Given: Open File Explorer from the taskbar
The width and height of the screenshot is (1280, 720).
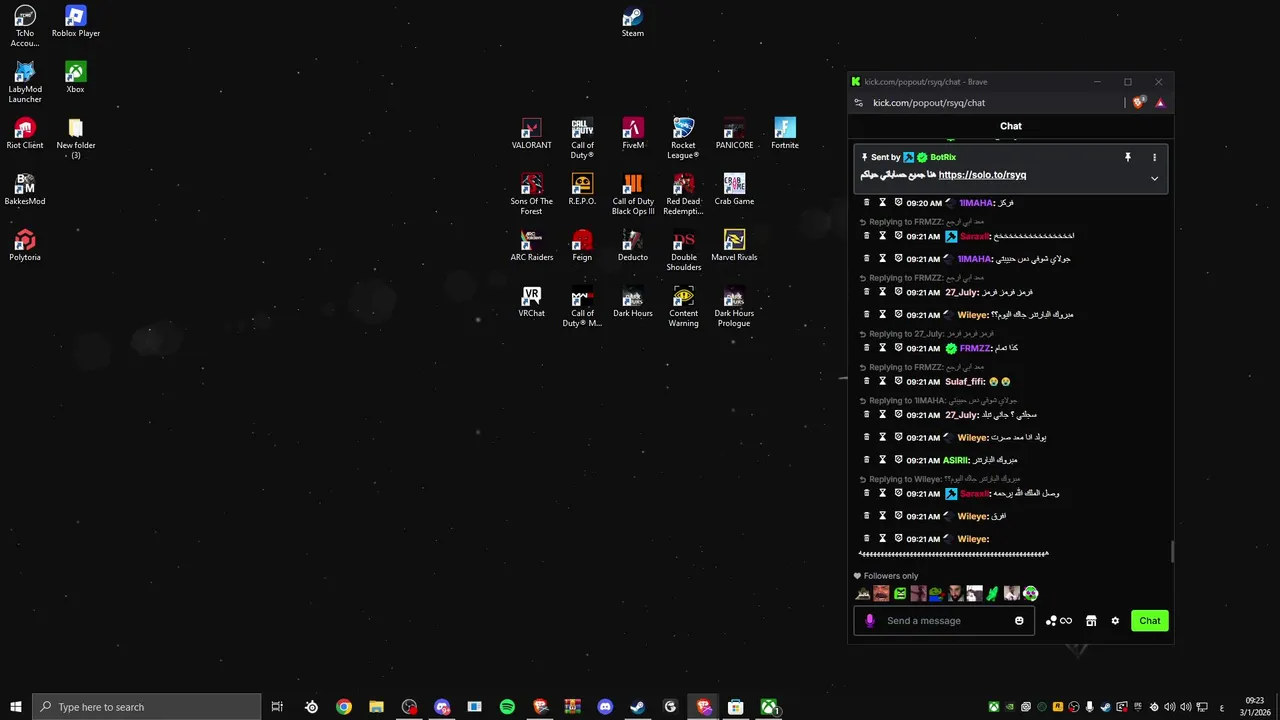Looking at the screenshot, I should [x=376, y=707].
